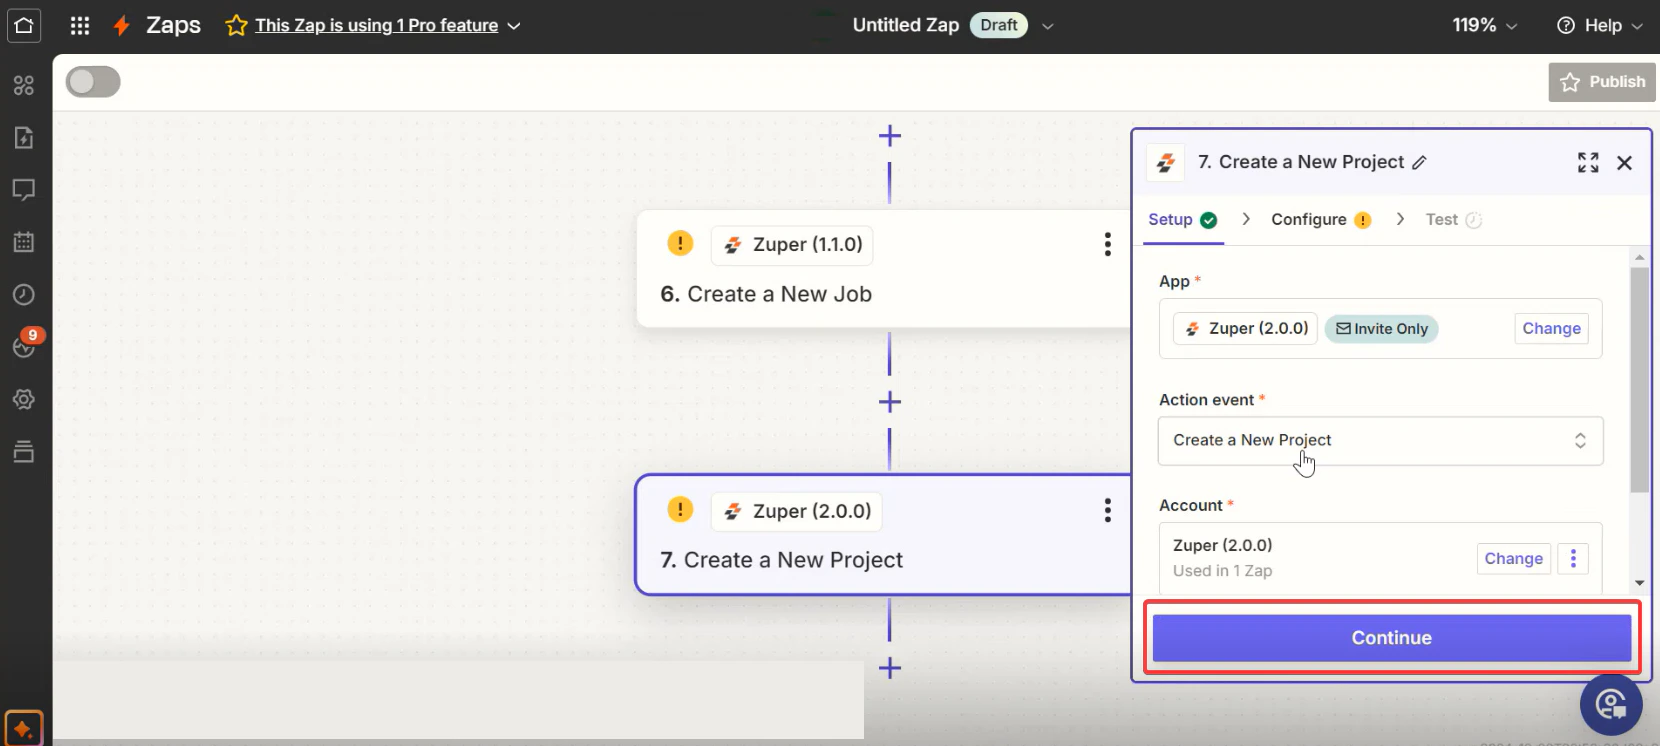Click the Untitled Zap title
Viewport: 1660px width, 746px height.
pos(905,25)
